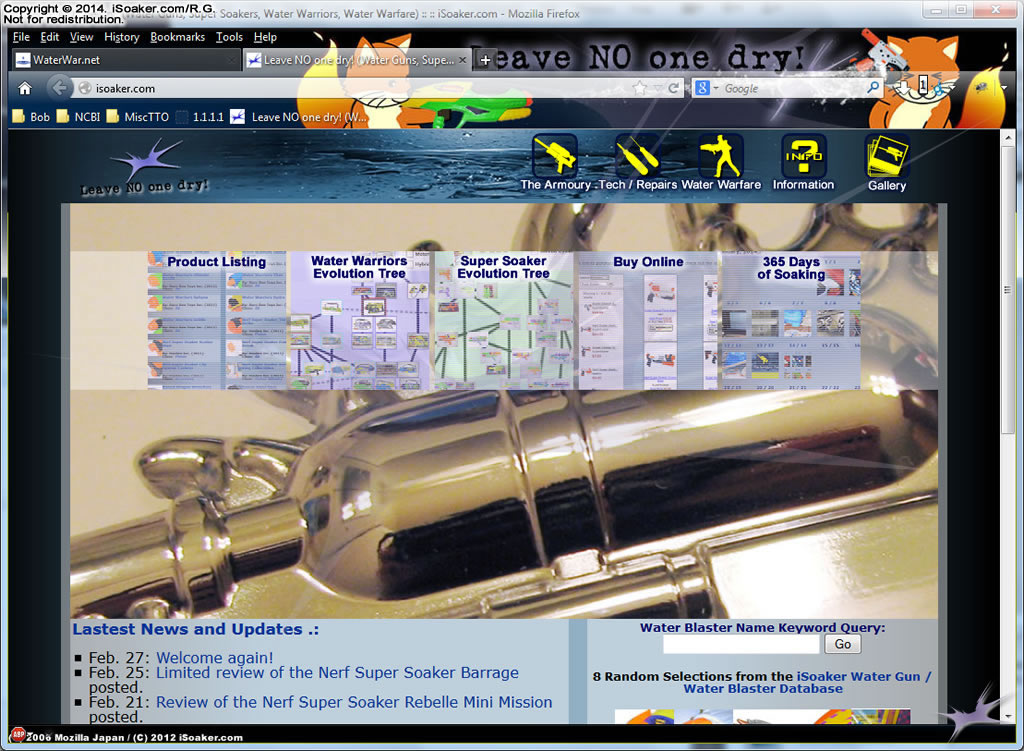This screenshot has height=751, width=1024.
Task: Bookmark this page with the star icon
Action: pos(640,88)
